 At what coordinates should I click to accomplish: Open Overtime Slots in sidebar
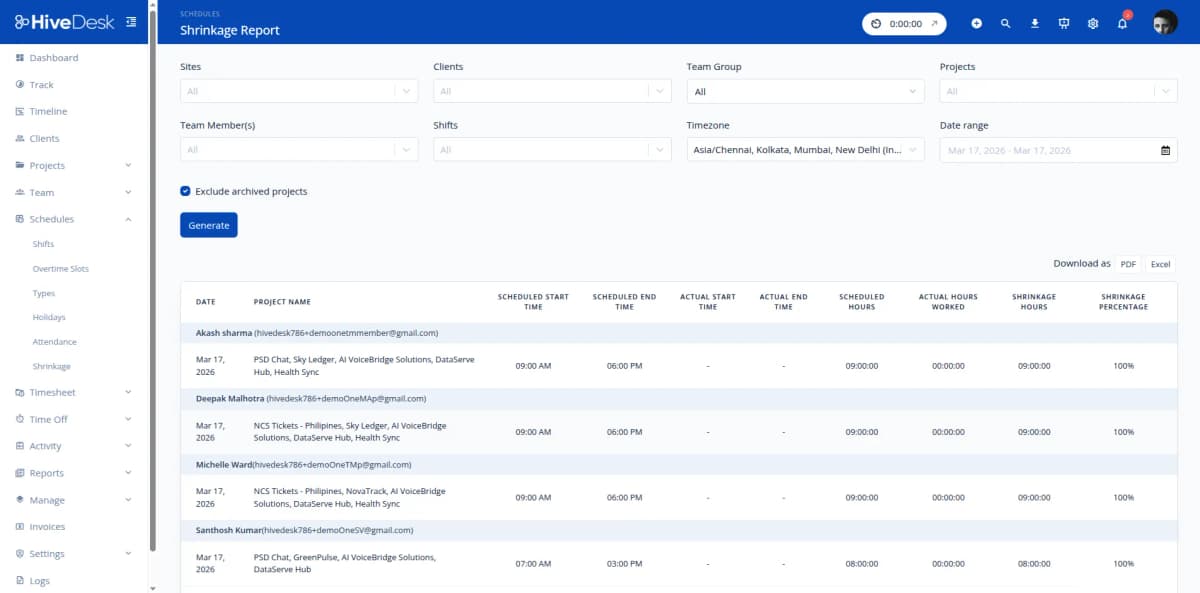[x=60, y=269]
